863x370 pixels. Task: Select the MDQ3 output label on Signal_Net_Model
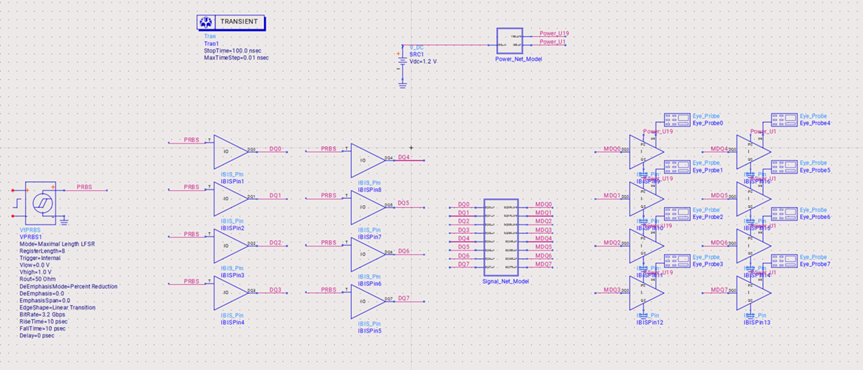click(x=543, y=230)
